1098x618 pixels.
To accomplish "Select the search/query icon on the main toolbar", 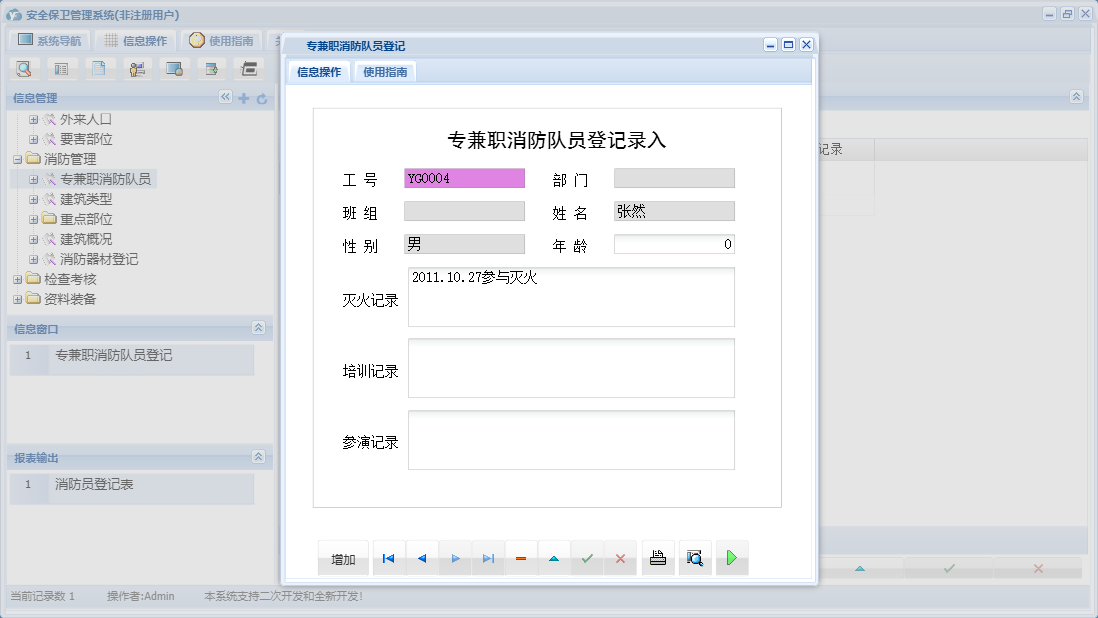I will 24,68.
